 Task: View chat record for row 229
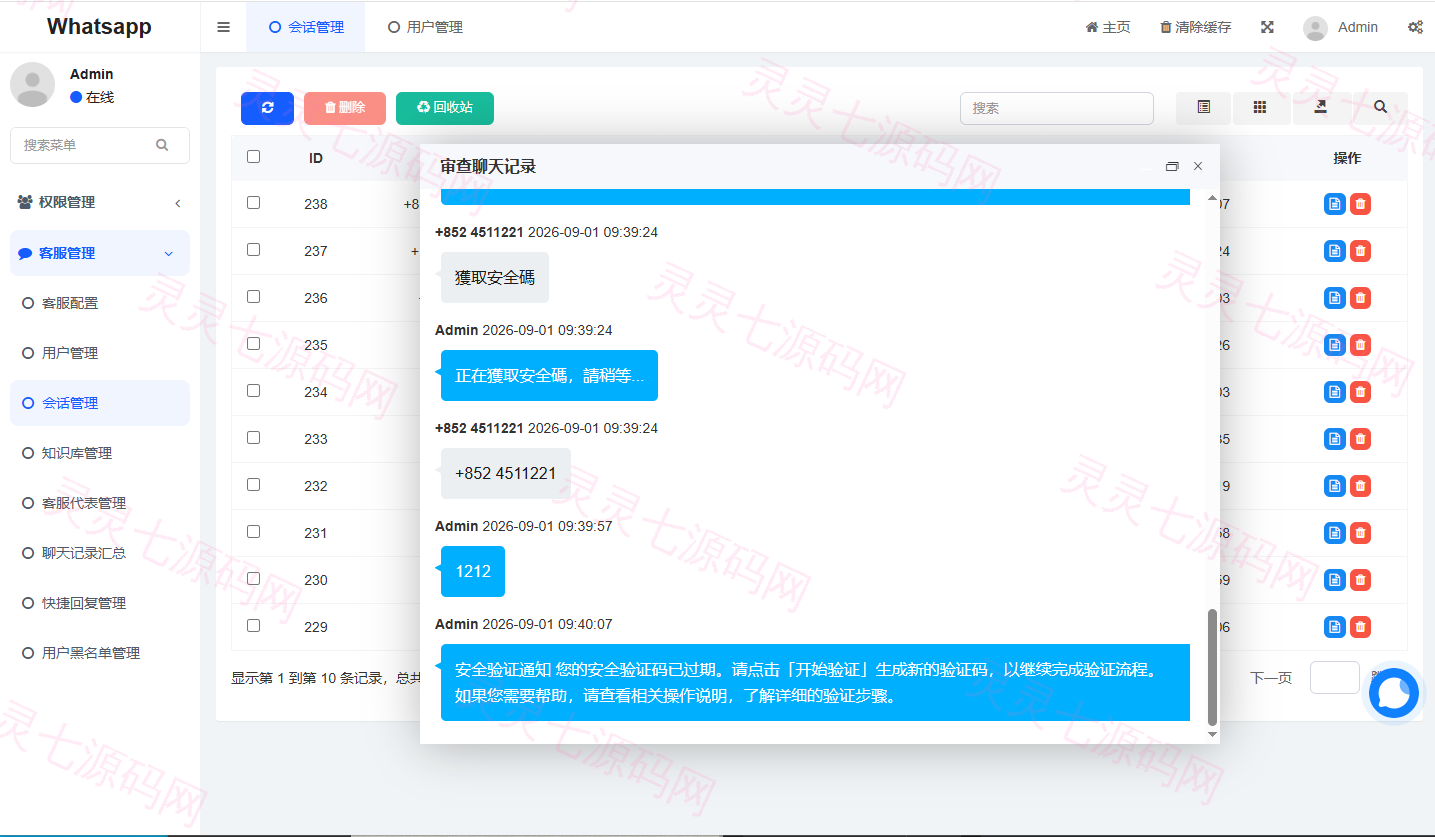click(x=1334, y=627)
